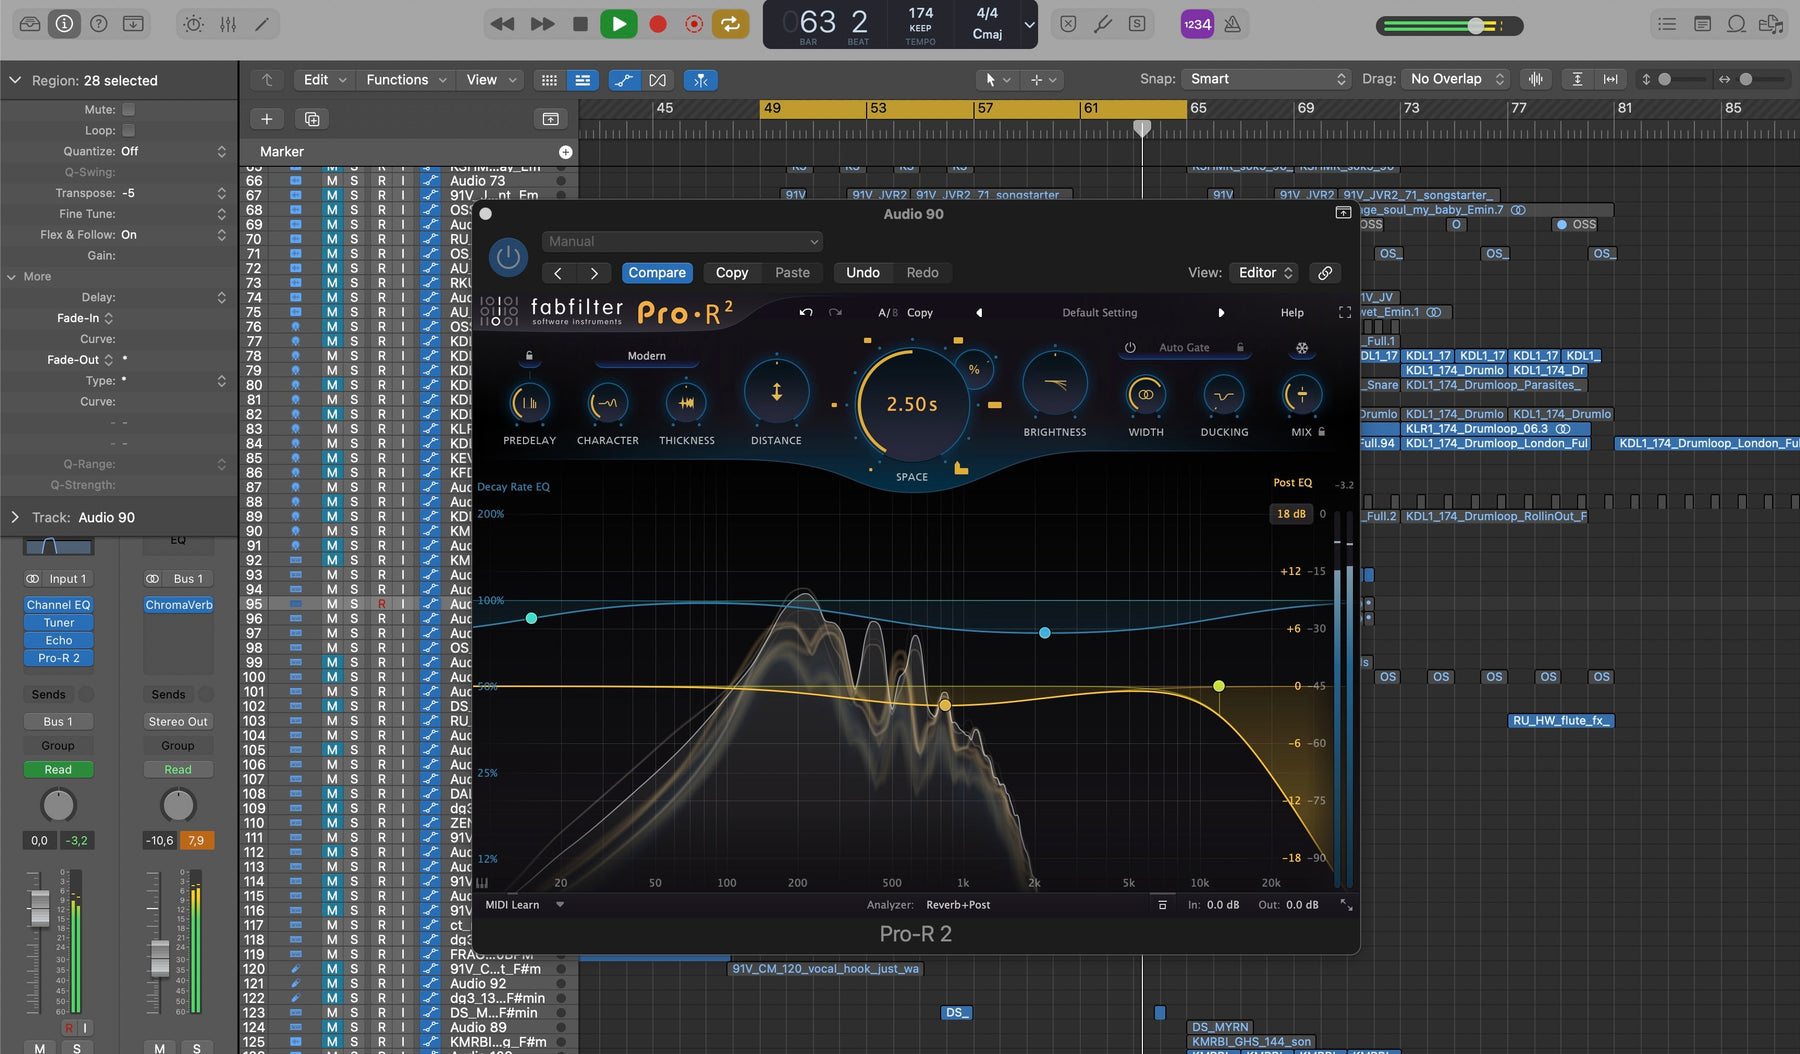This screenshot has width=1800, height=1054.
Task: Click the green Play button
Action: point(619,24)
